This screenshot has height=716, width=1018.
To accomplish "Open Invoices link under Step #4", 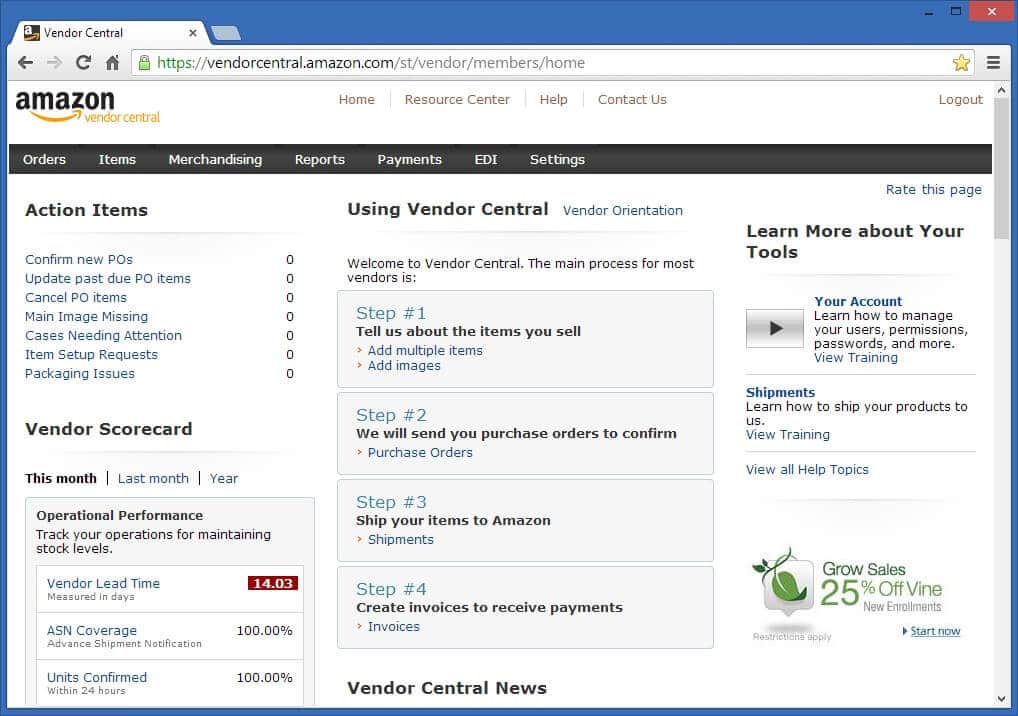I will (393, 626).
